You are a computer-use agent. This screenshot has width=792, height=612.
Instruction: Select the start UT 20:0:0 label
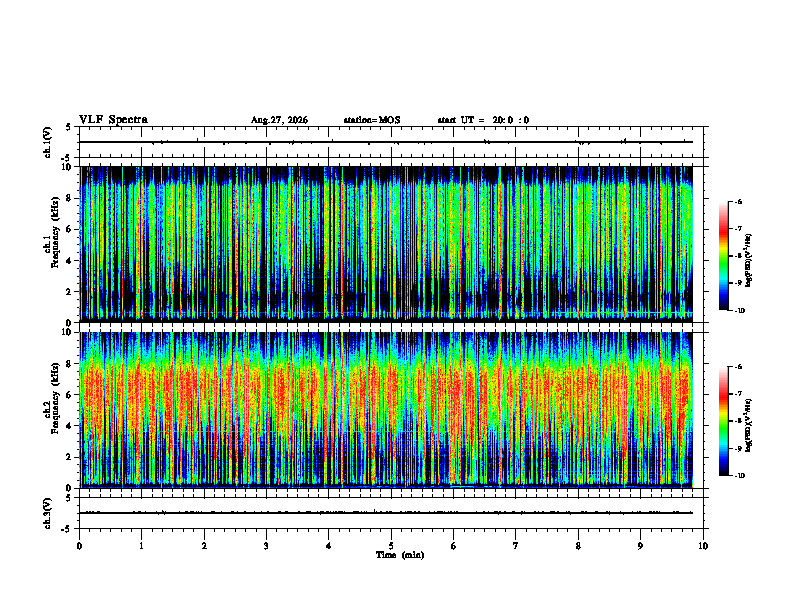pos(483,120)
